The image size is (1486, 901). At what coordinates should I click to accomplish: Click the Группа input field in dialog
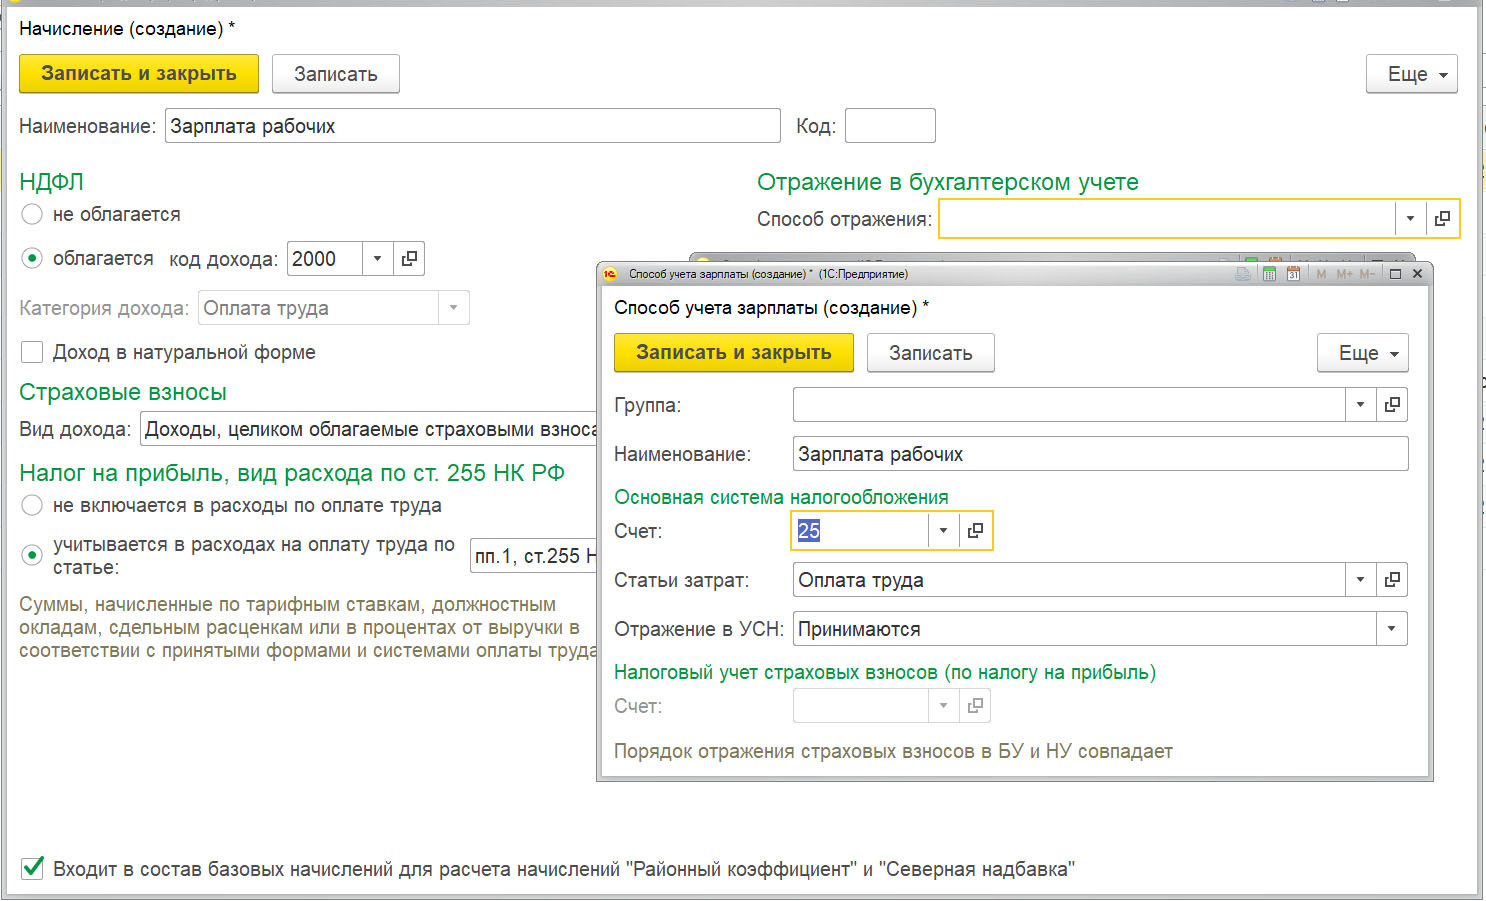click(x=1069, y=405)
